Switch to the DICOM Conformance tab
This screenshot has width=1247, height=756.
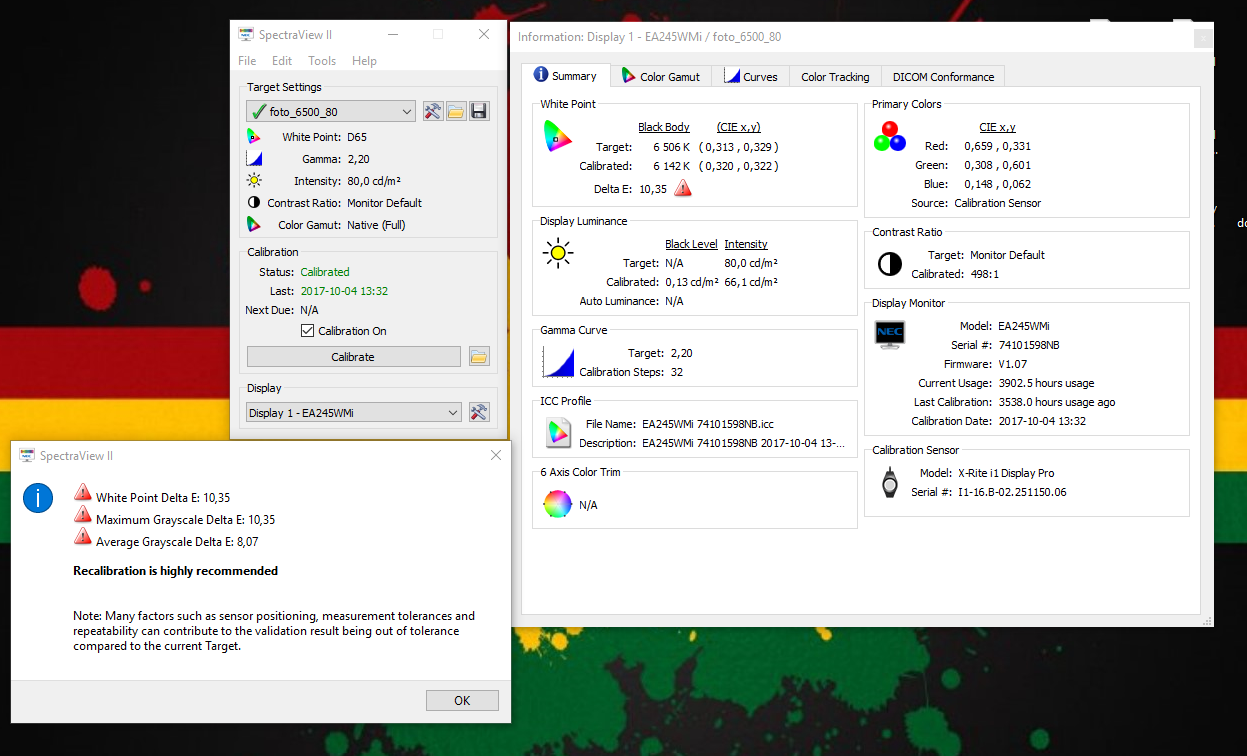(x=943, y=76)
